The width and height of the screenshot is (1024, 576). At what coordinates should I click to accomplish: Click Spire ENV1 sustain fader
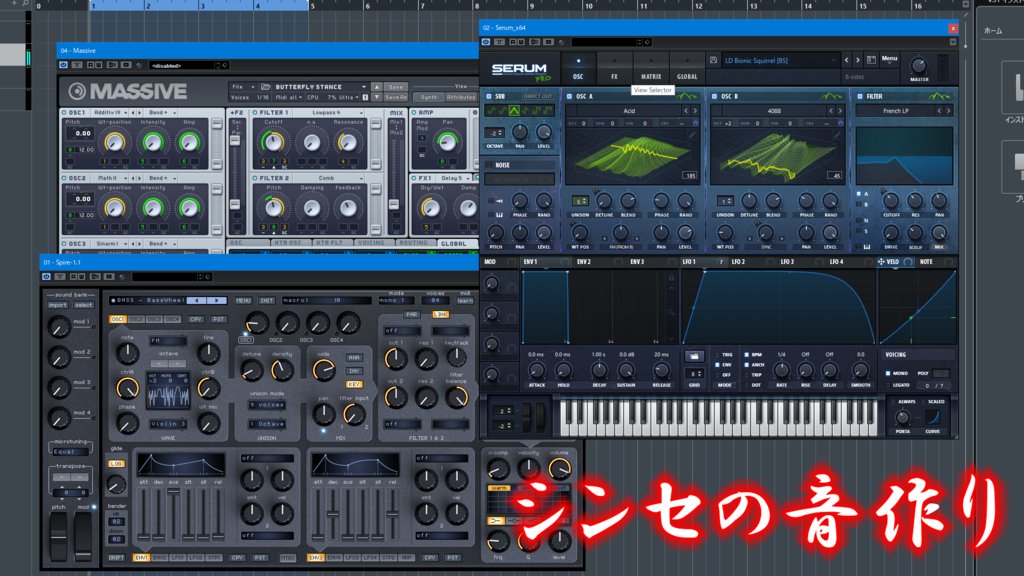(174, 492)
